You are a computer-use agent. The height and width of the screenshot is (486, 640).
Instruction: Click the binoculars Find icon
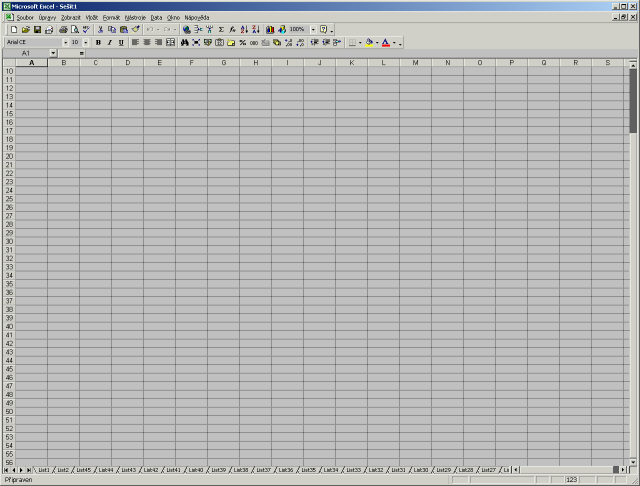185,43
